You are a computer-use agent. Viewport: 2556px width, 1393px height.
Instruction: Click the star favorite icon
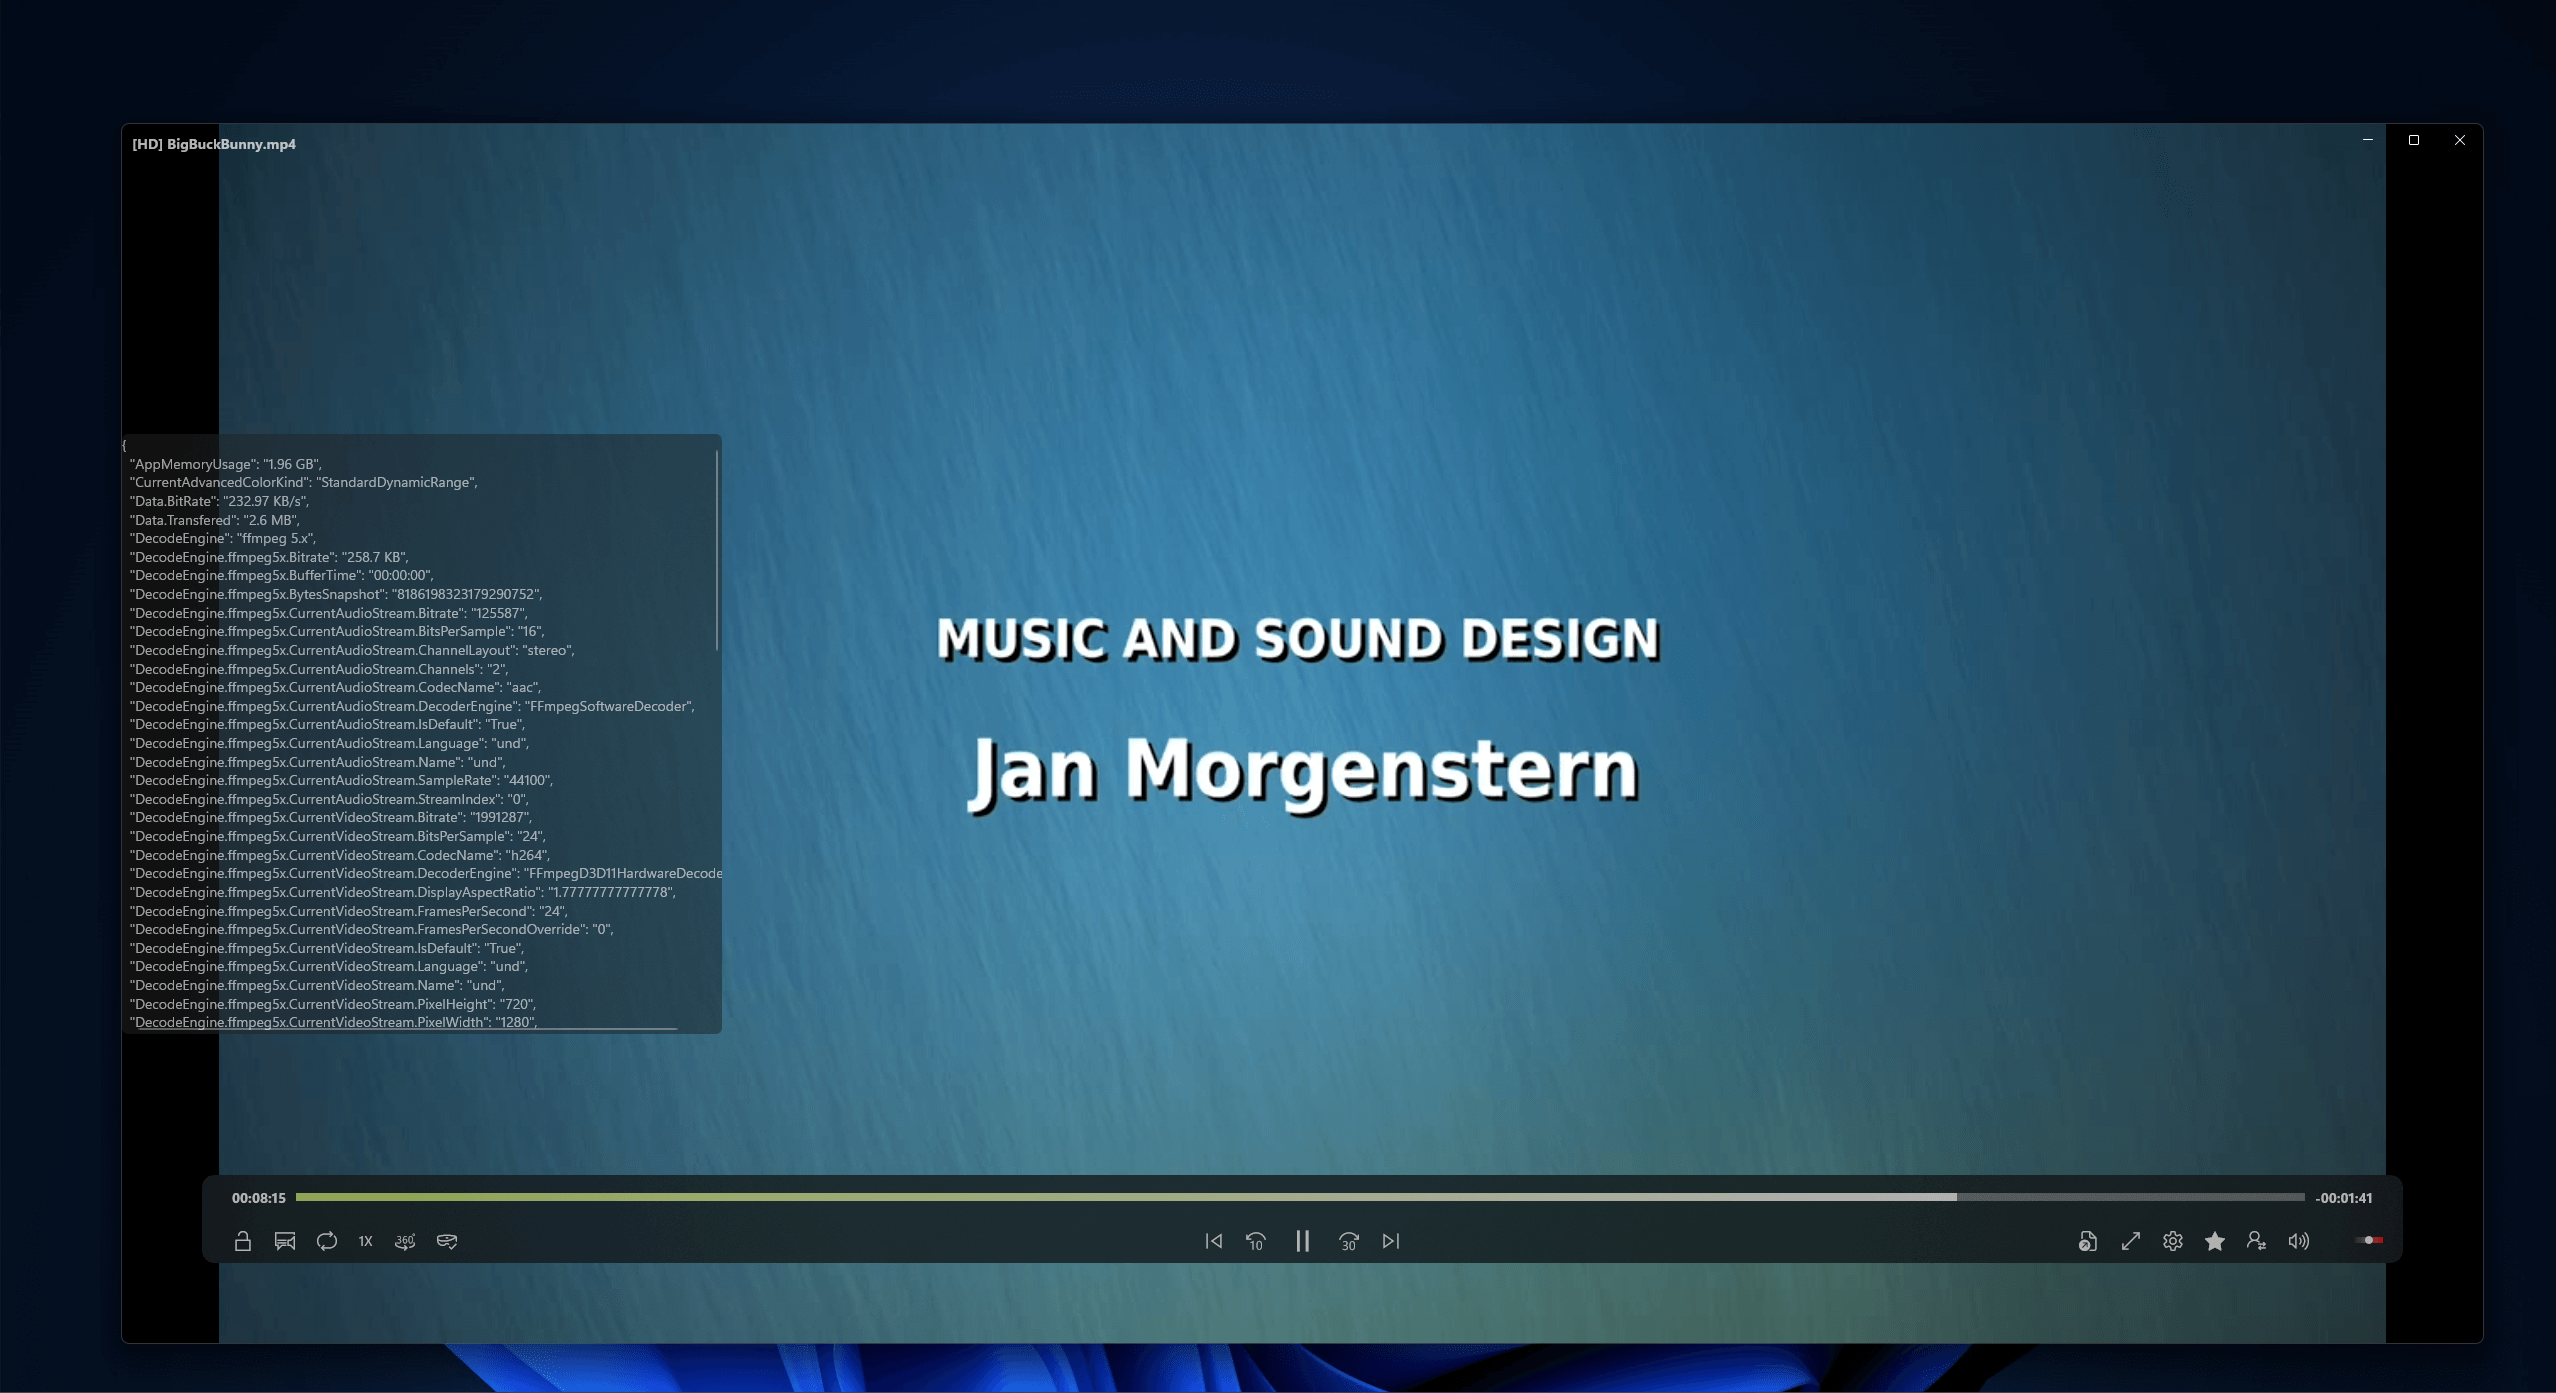pos(2215,1241)
